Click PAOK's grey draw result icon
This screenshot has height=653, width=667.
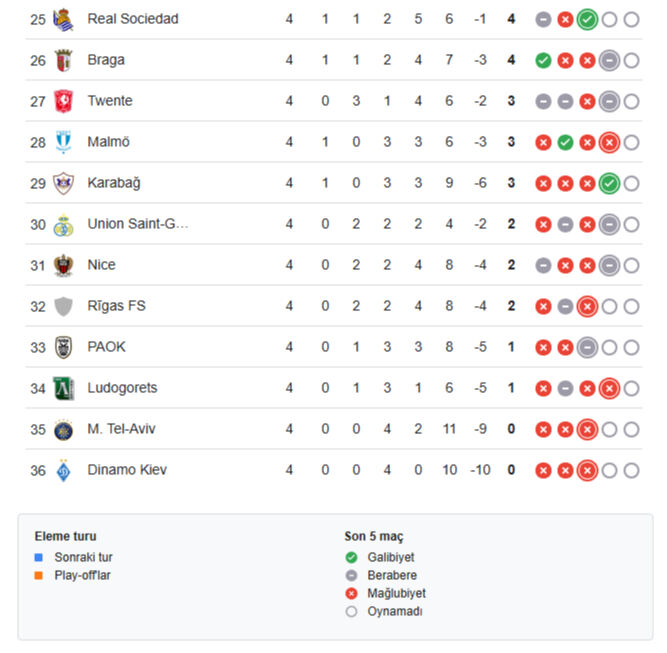pyautogui.click(x=587, y=347)
